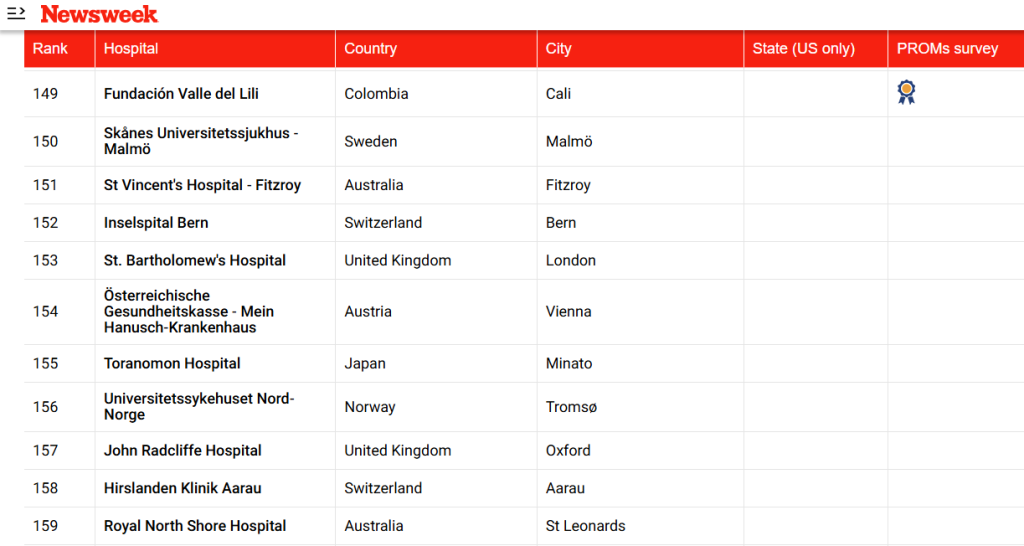Viewport: 1024px width, 546px height.
Task: Open Royal North Shore Hospital entry
Action: pyautogui.click(x=195, y=526)
